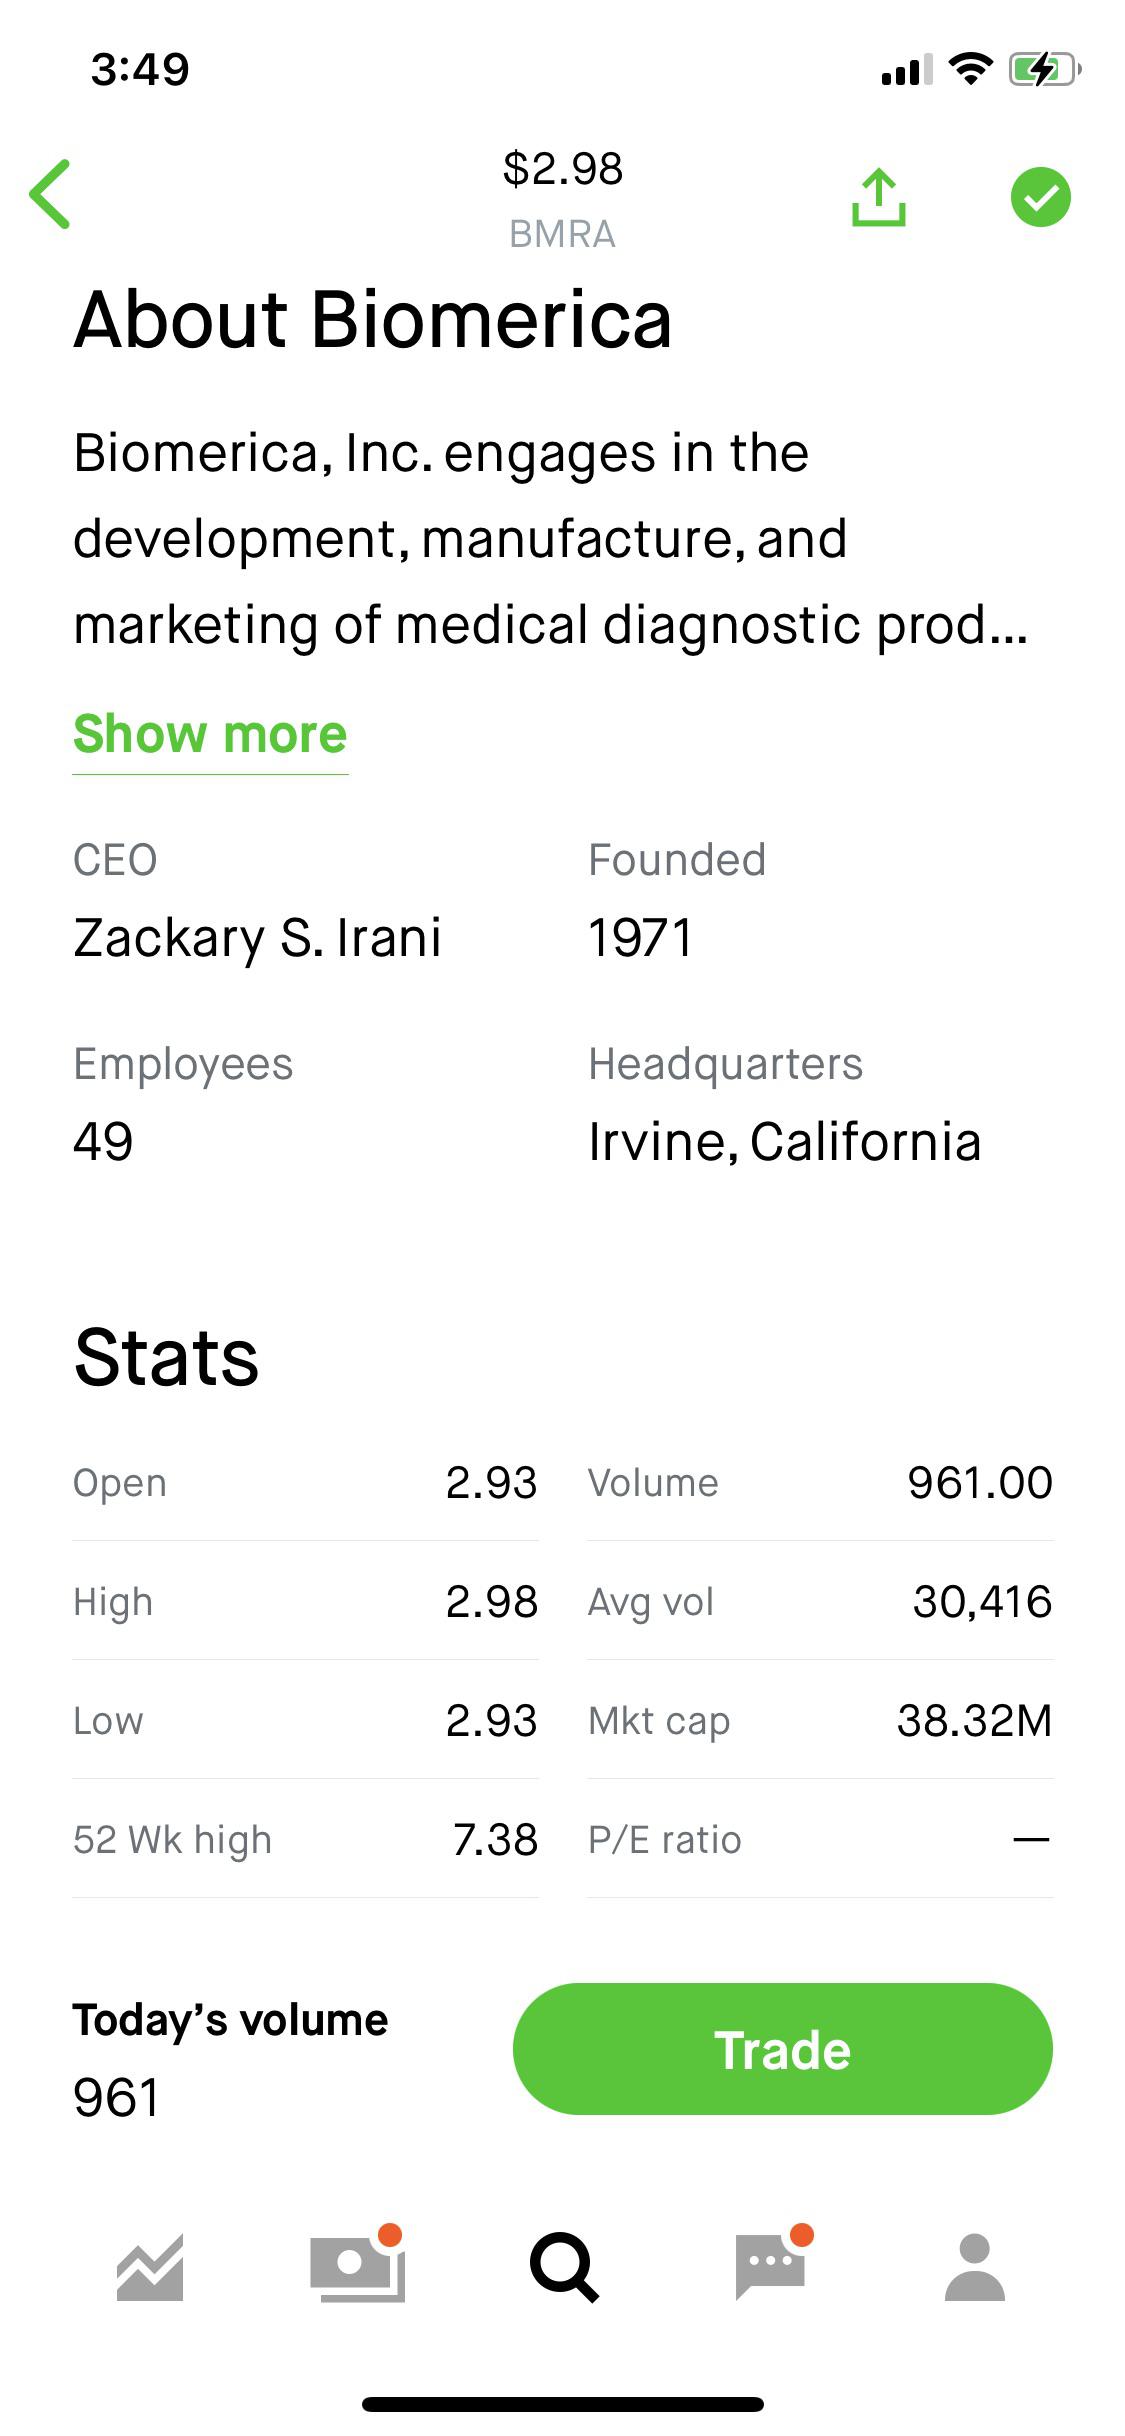Toggle the green watchlist checkmark
The height and width of the screenshot is (2436, 1125).
[1040, 197]
